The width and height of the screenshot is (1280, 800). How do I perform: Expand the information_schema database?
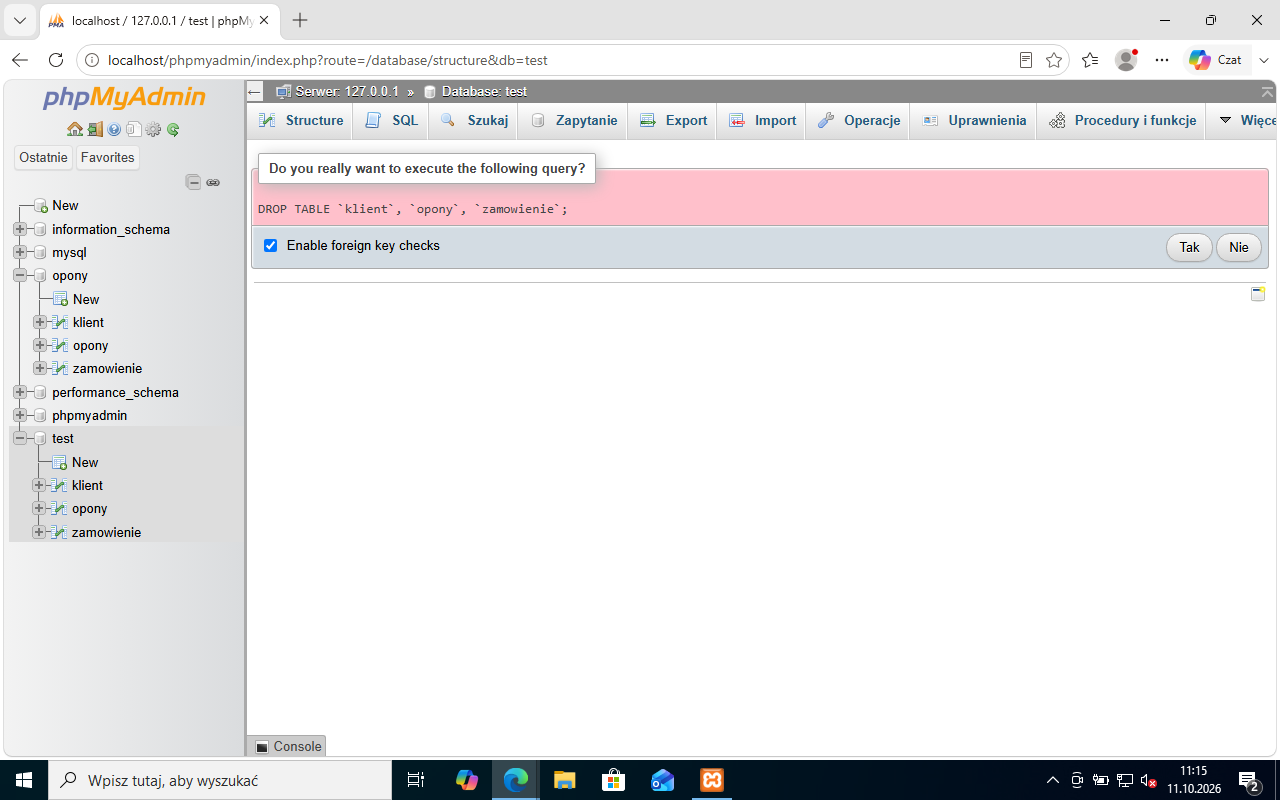click(x=20, y=229)
